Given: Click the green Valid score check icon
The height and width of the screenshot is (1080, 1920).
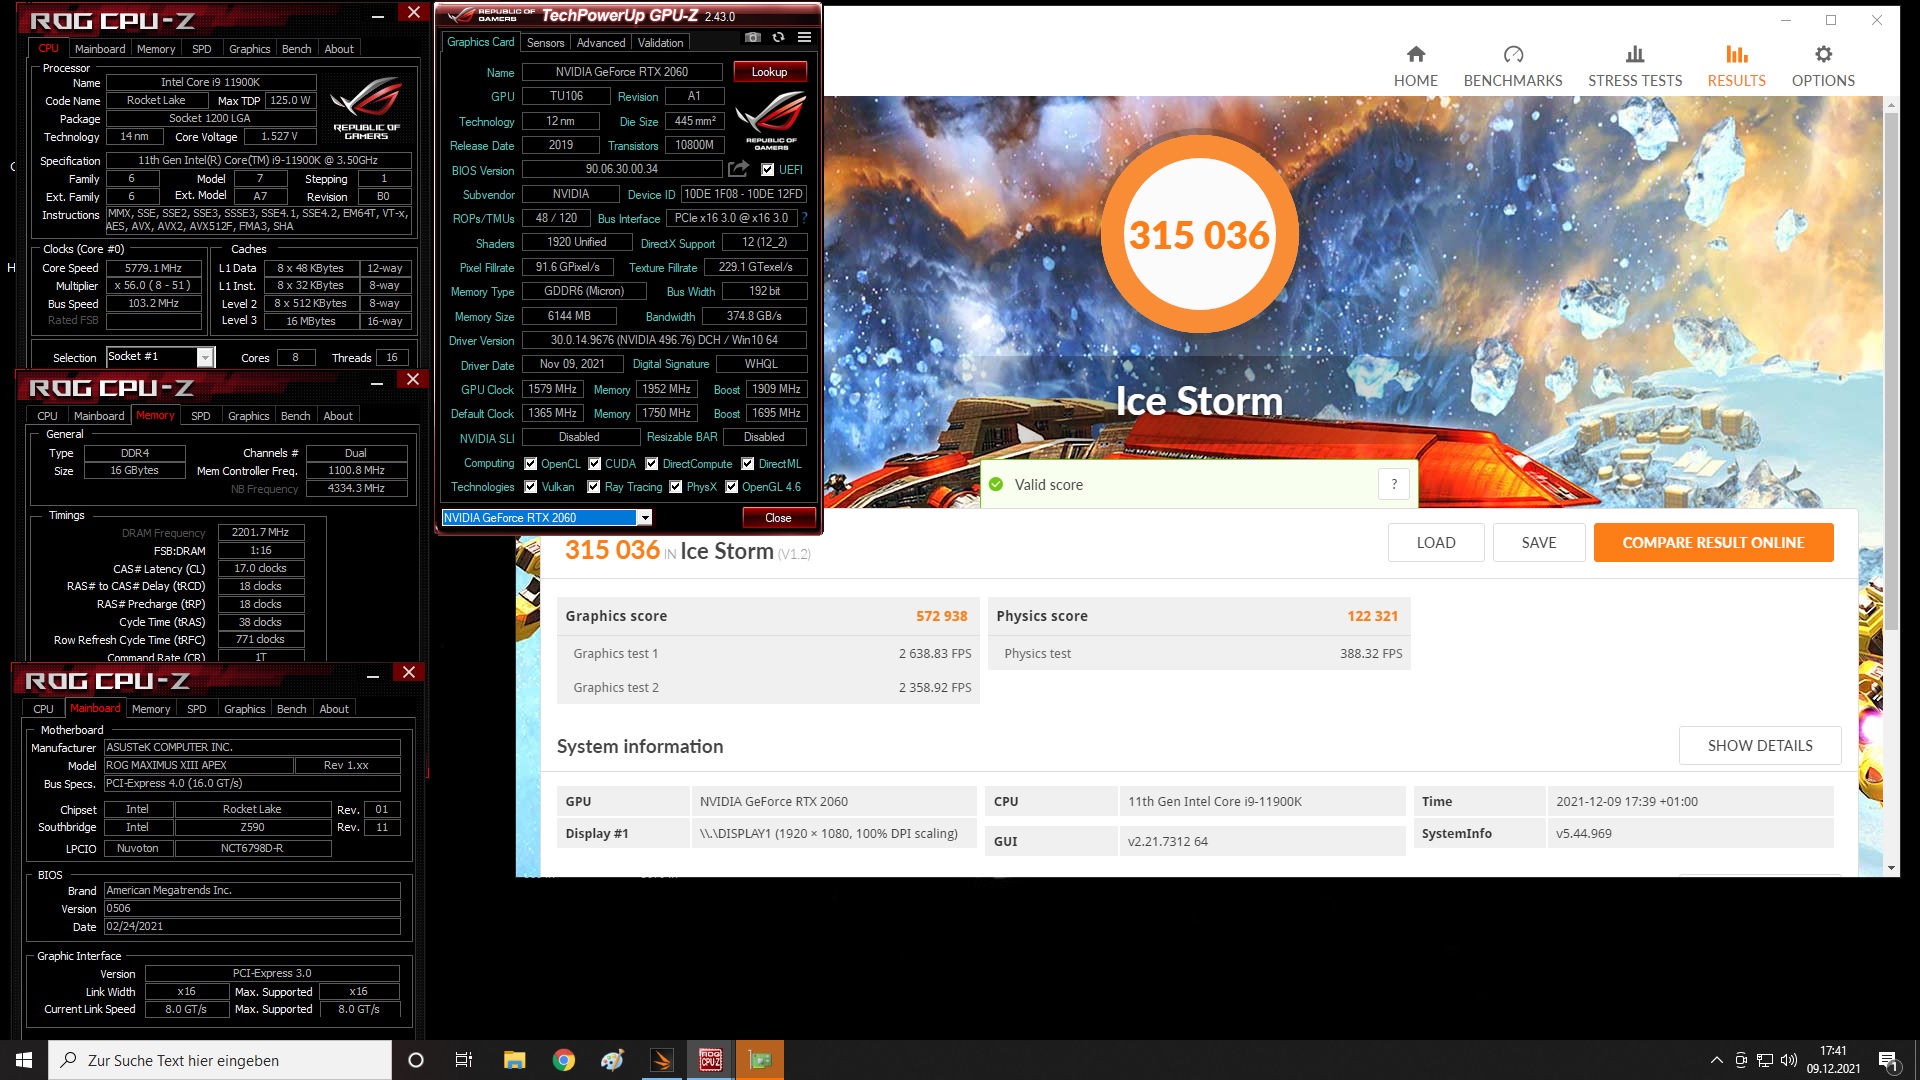Looking at the screenshot, I should [x=996, y=484].
